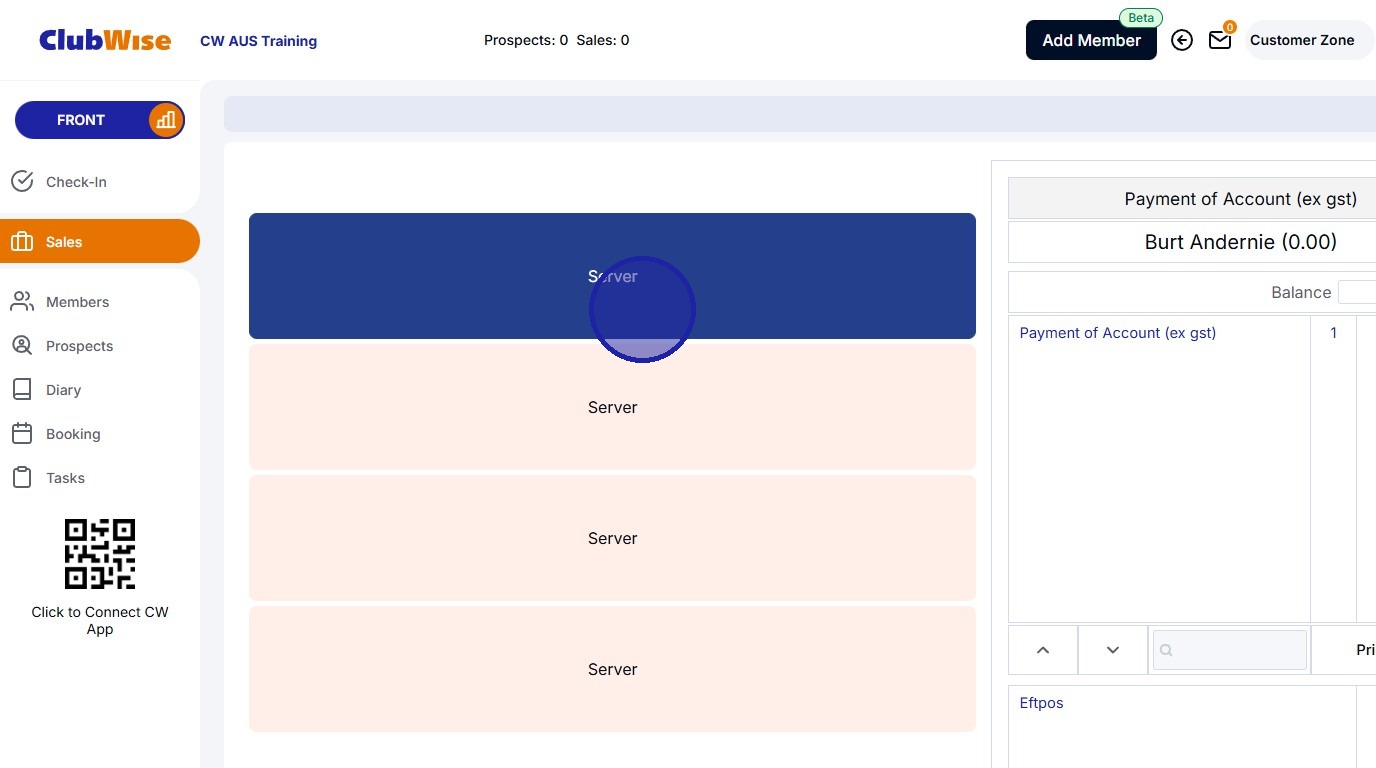Image resolution: width=1376 pixels, height=768 pixels.
Task: Click the ClubWise logo
Action: pos(105,40)
